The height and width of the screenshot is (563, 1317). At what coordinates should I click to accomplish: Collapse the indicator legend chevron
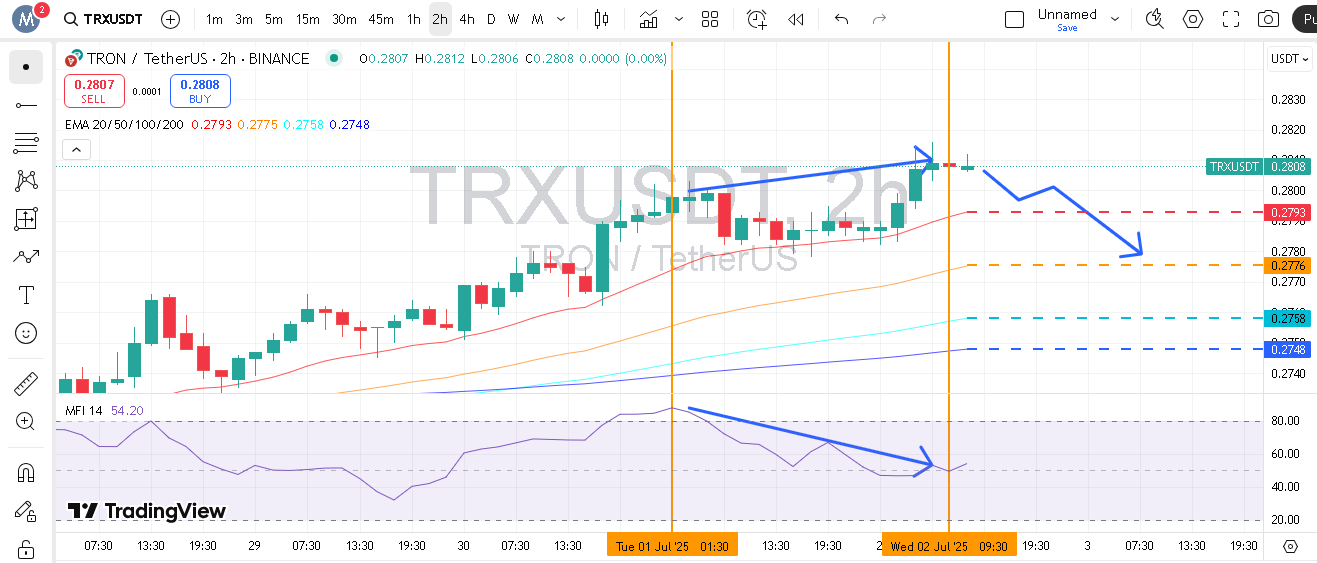76,150
